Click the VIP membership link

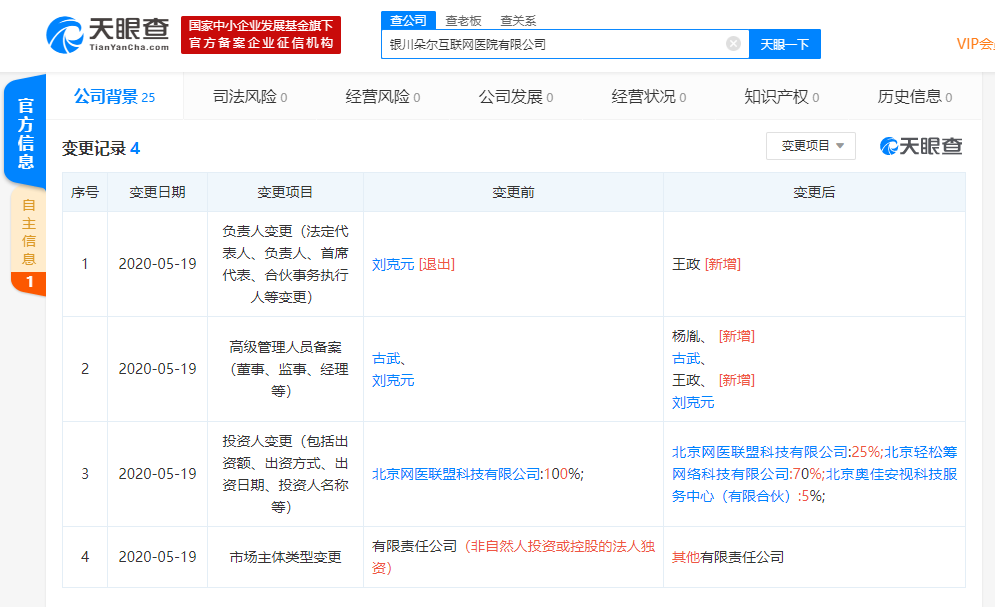tap(975, 44)
